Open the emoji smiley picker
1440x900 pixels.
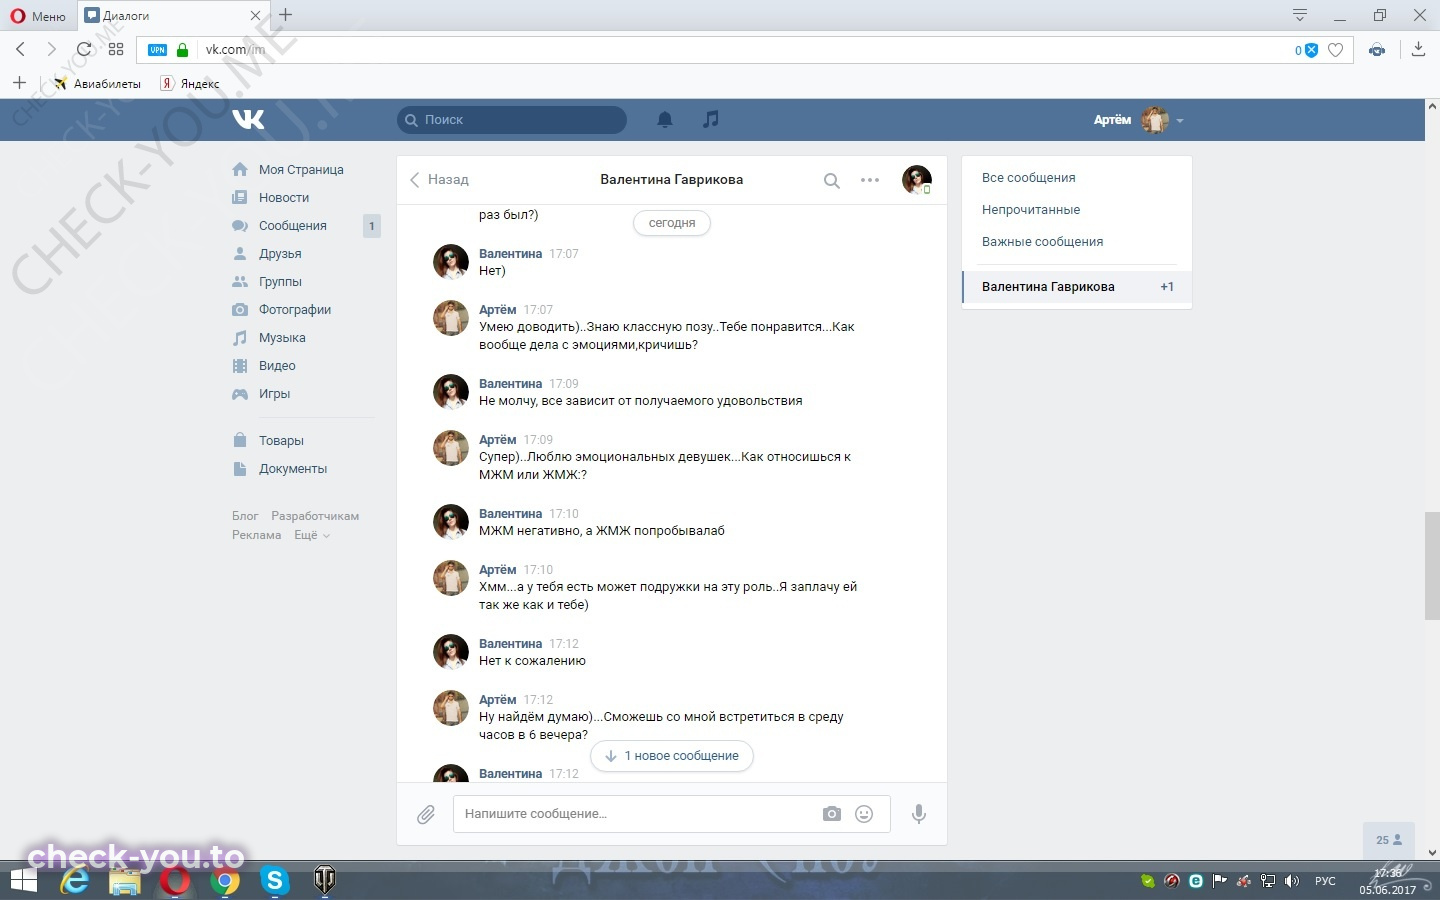click(x=864, y=814)
